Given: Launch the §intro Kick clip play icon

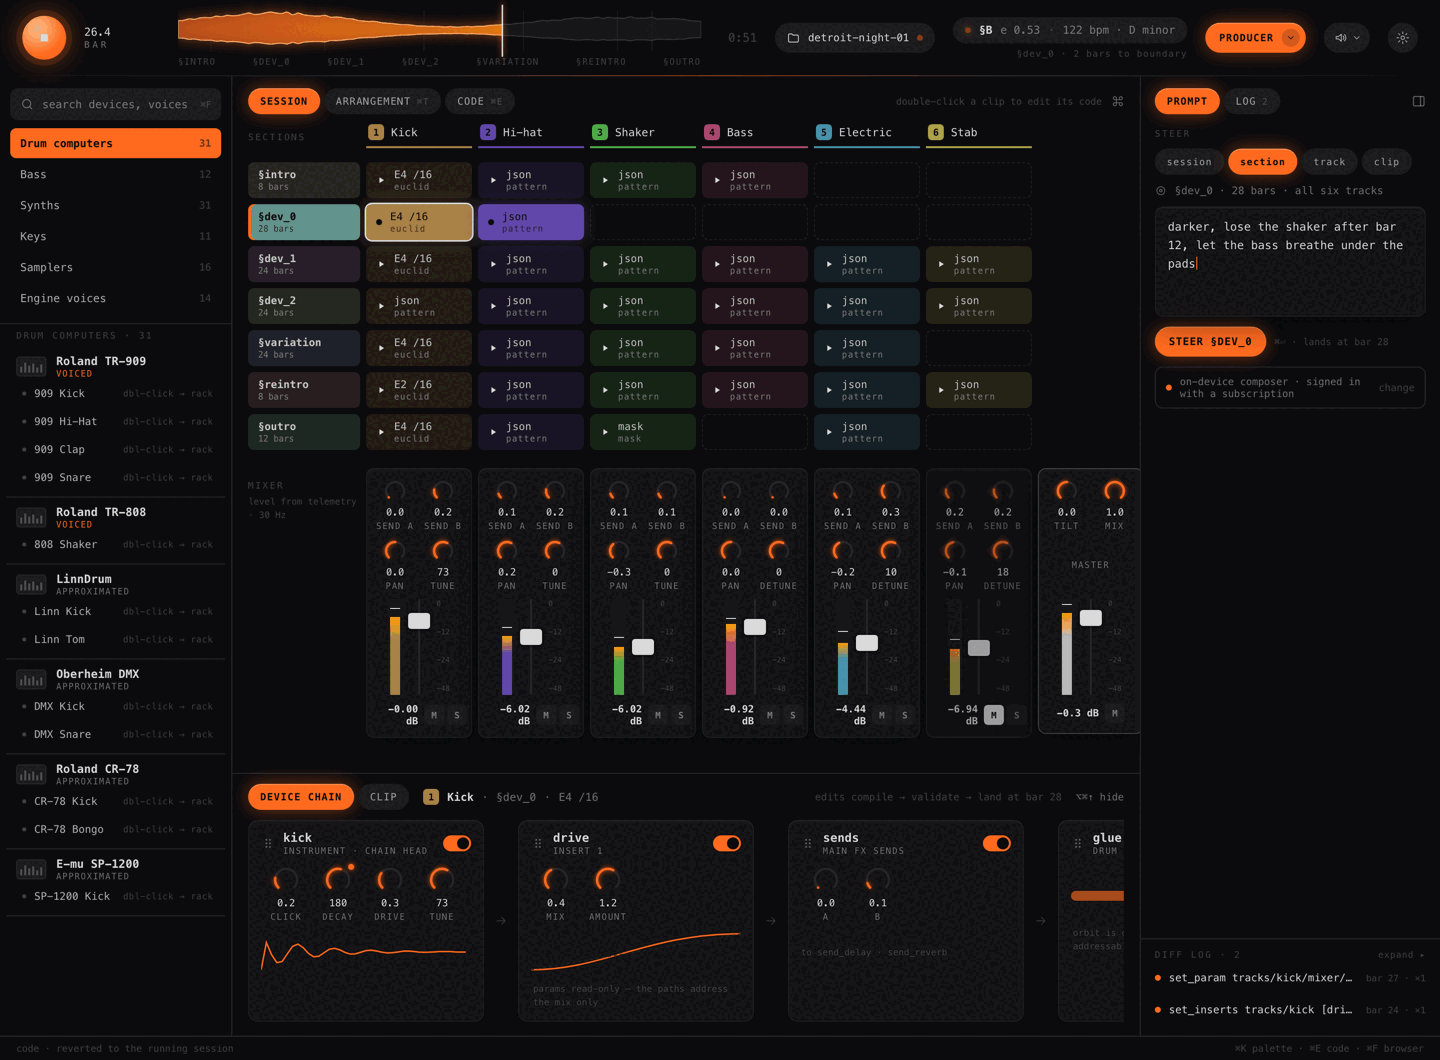Looking at the screenshot, I should pyautogui.click(x=381, y=180).
